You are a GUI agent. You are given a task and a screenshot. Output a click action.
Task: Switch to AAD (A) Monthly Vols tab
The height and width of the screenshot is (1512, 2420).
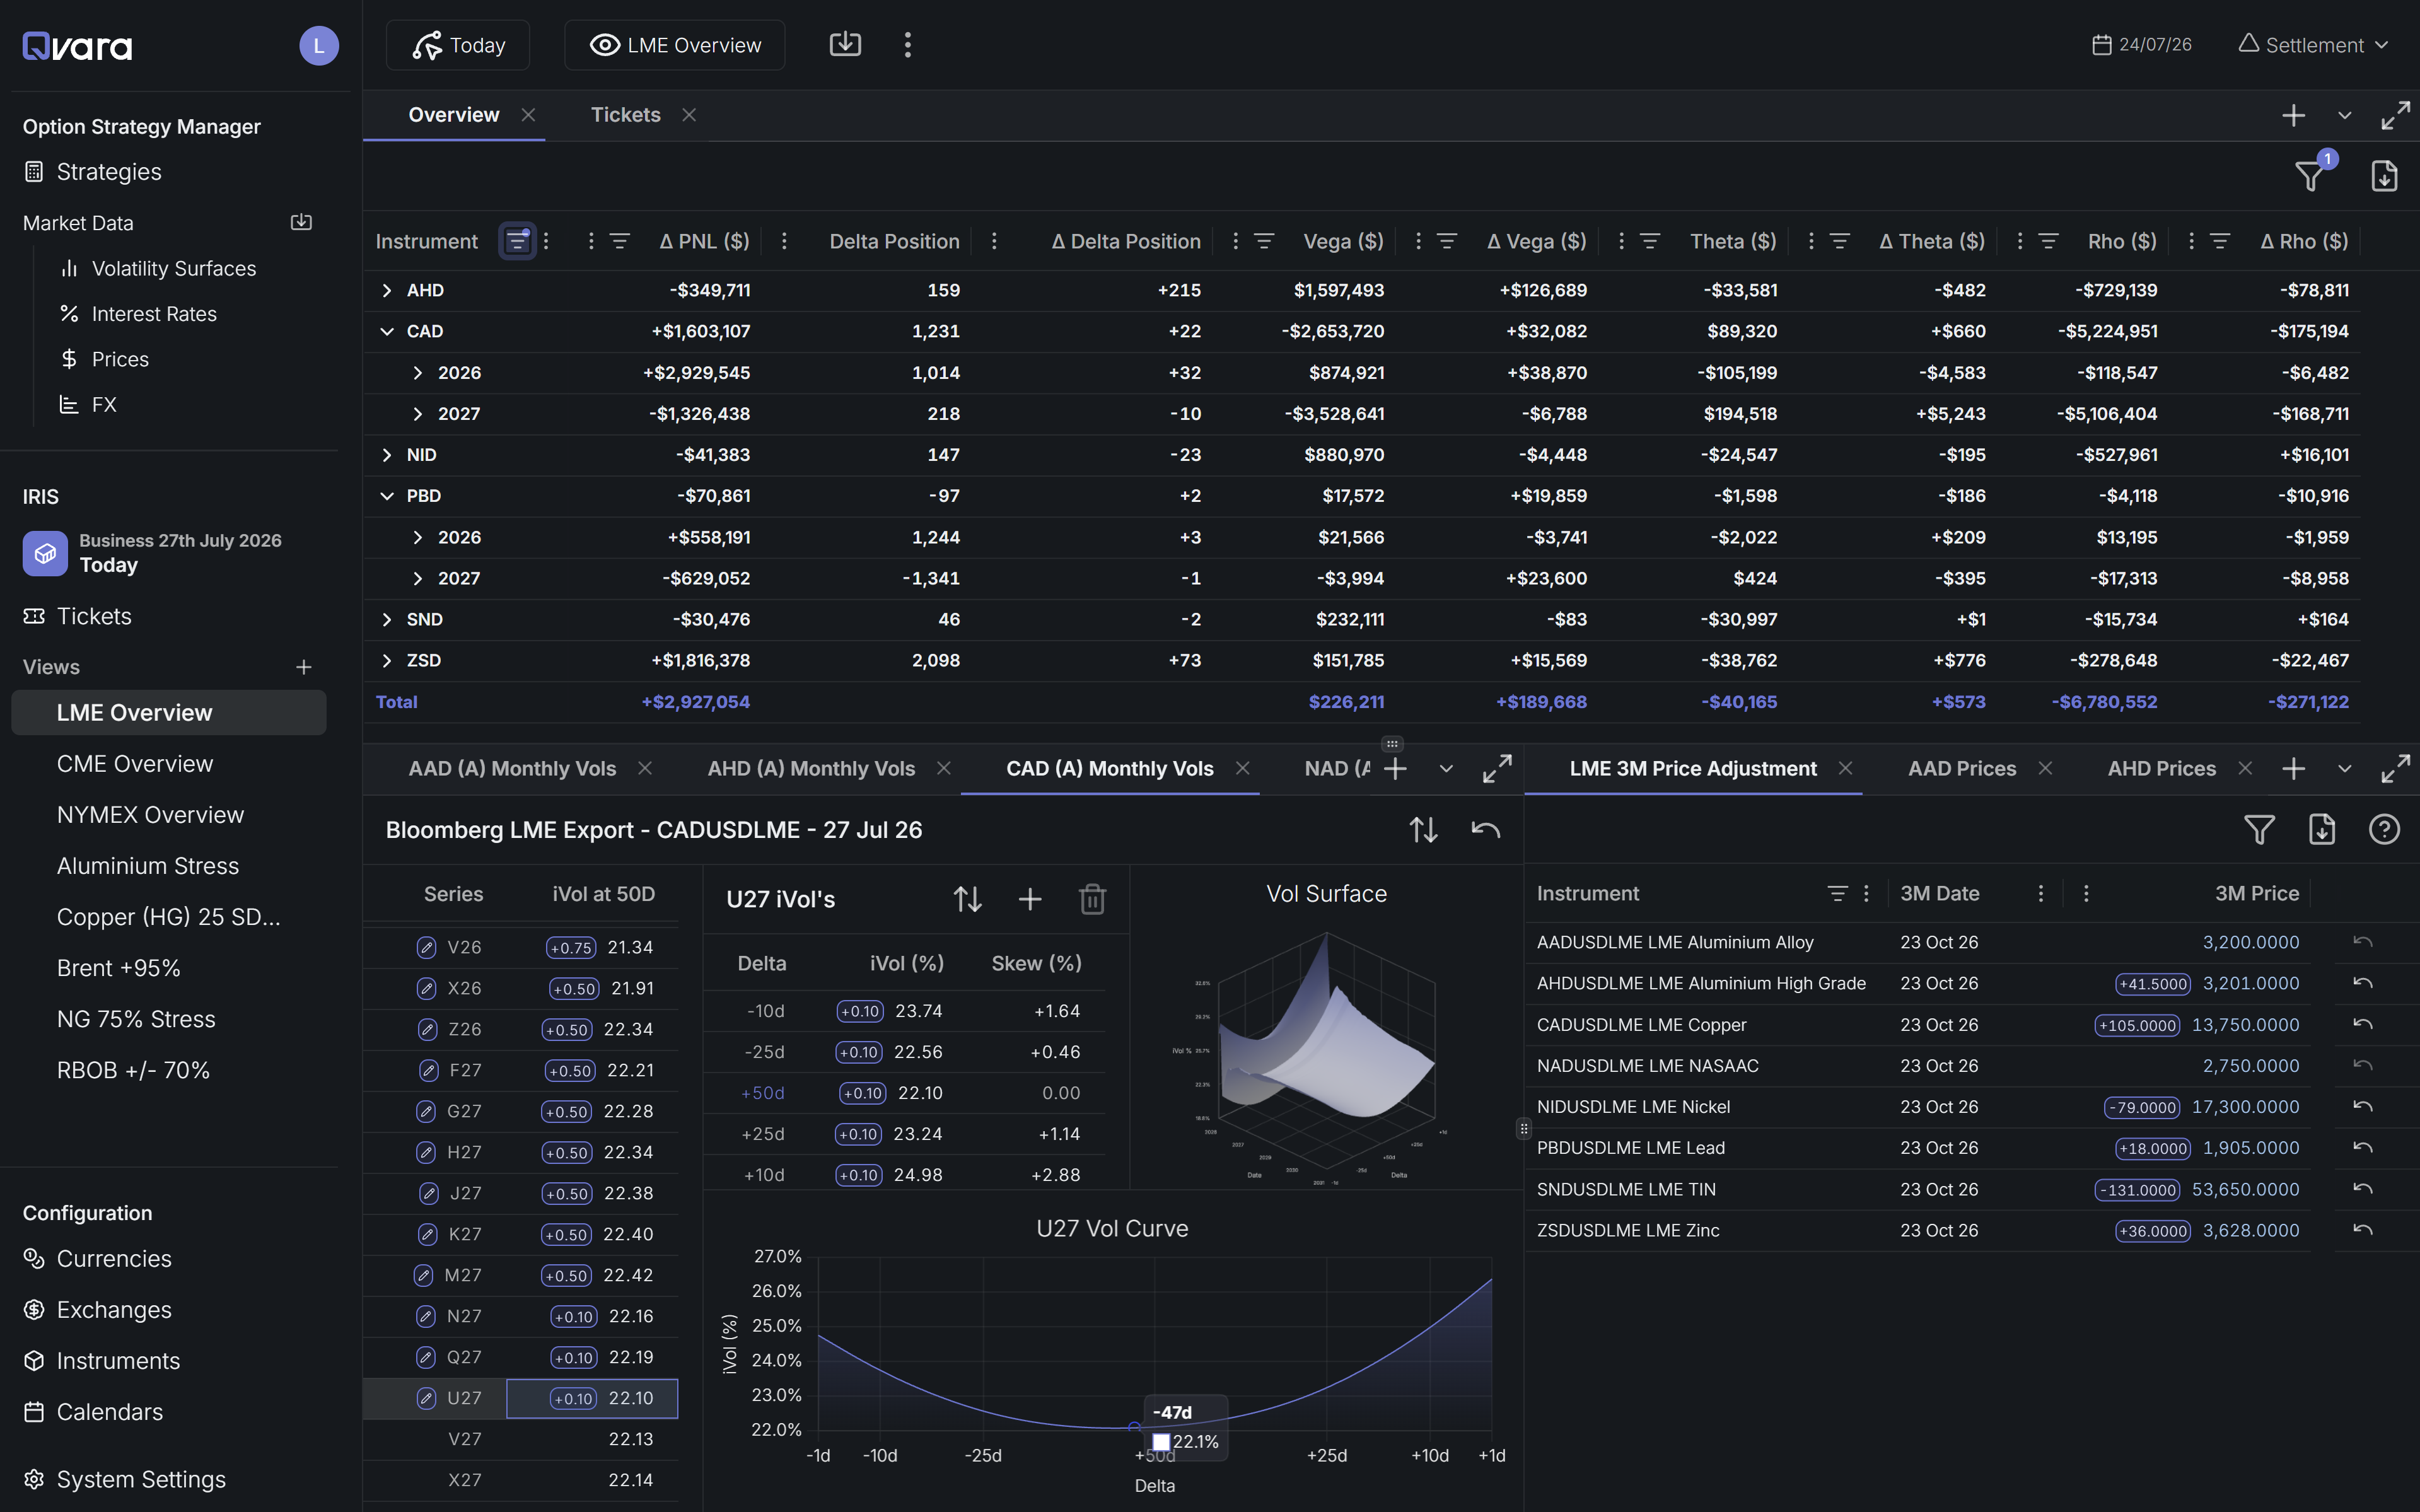pyautogui.click(x=512, y=768)
